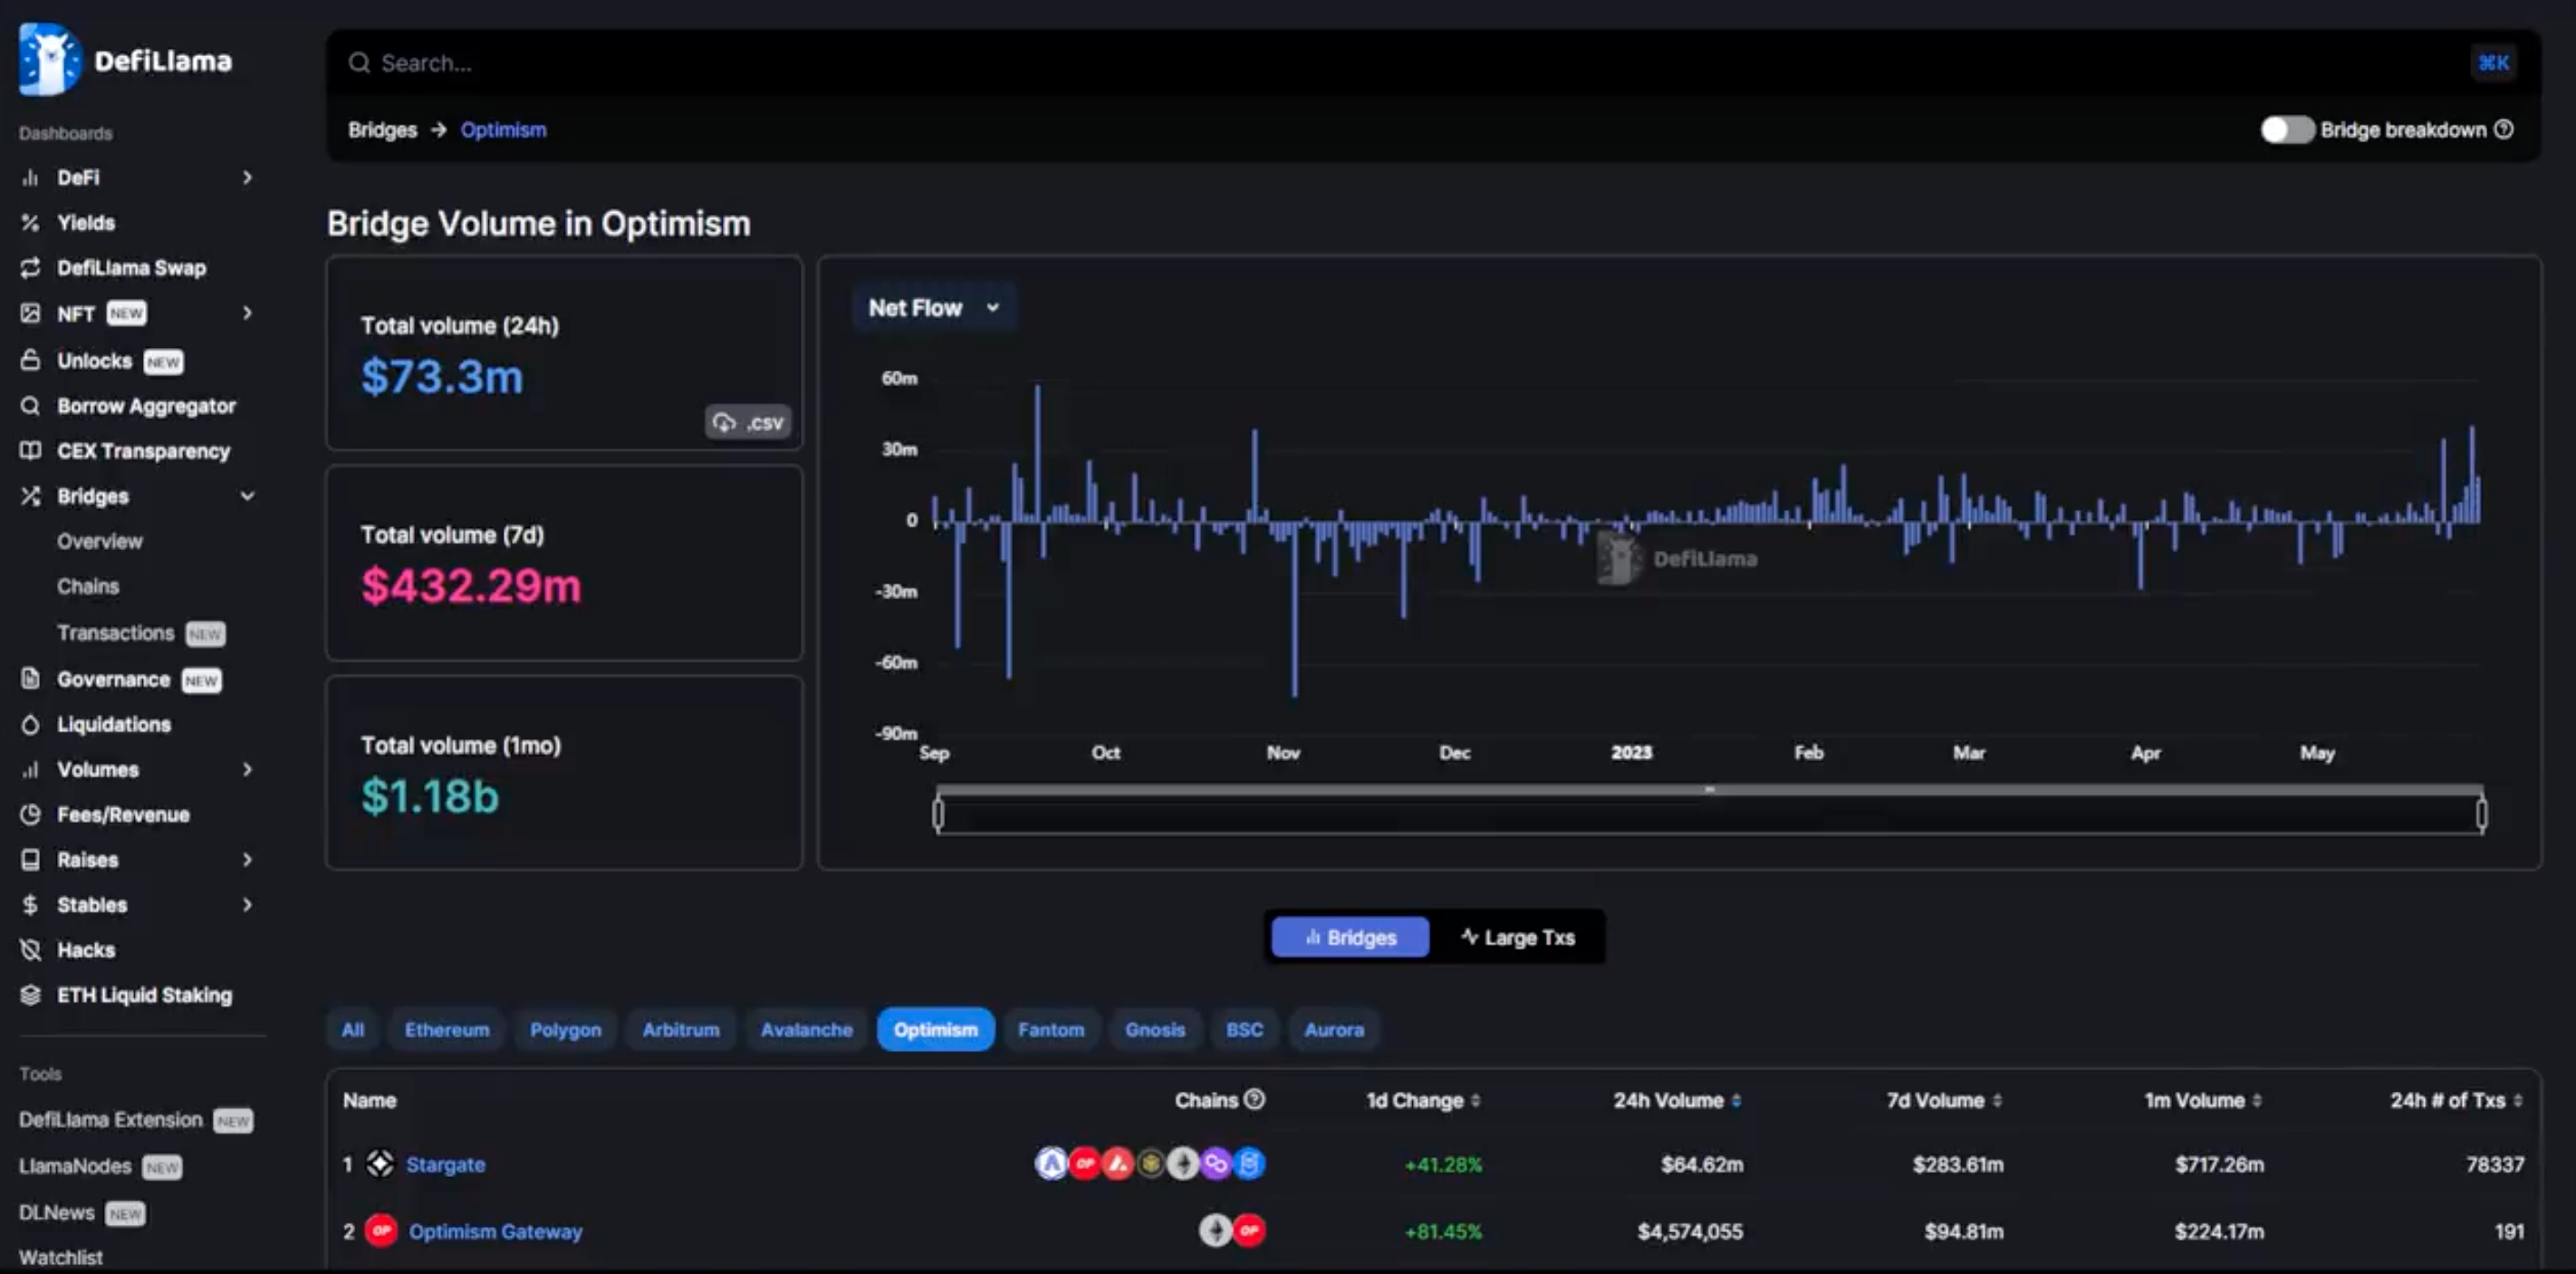Switch to the Bridges tab

coord(1350,937)
